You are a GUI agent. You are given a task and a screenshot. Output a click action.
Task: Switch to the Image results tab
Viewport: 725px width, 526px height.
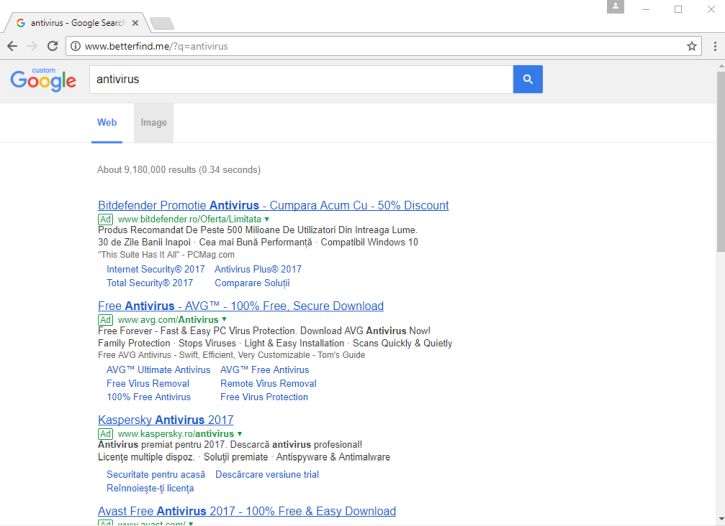pos(154,122)
